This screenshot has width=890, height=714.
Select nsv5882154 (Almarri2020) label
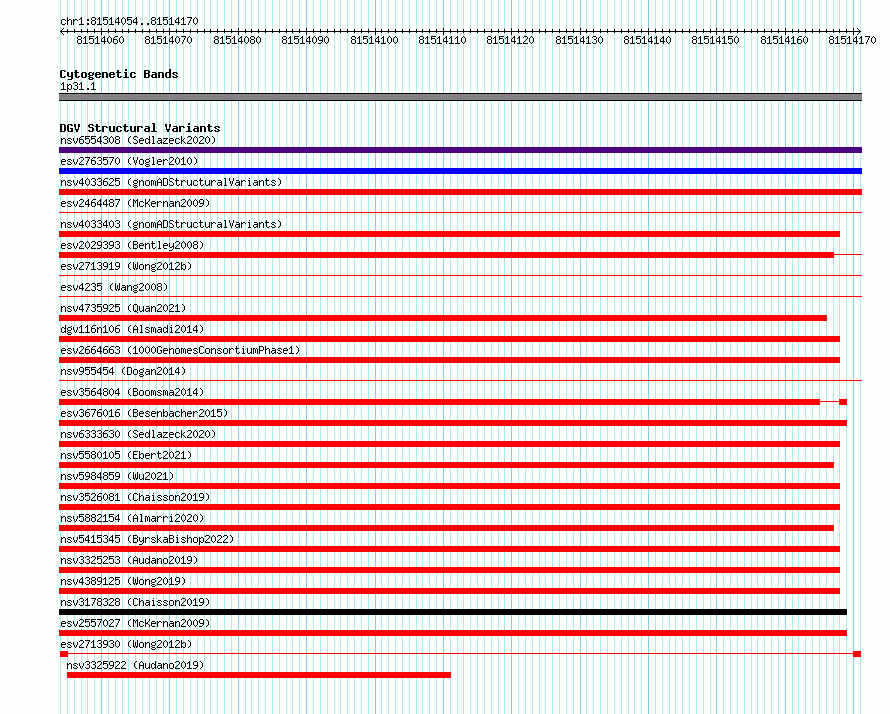(132, 518)
